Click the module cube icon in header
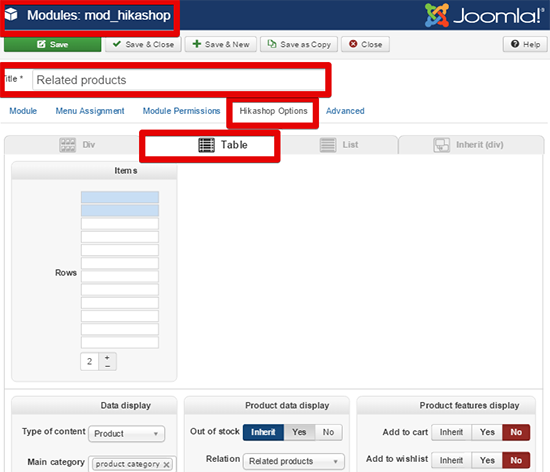The height and width of the screenshot is (472, 550). tap(12, 15)
